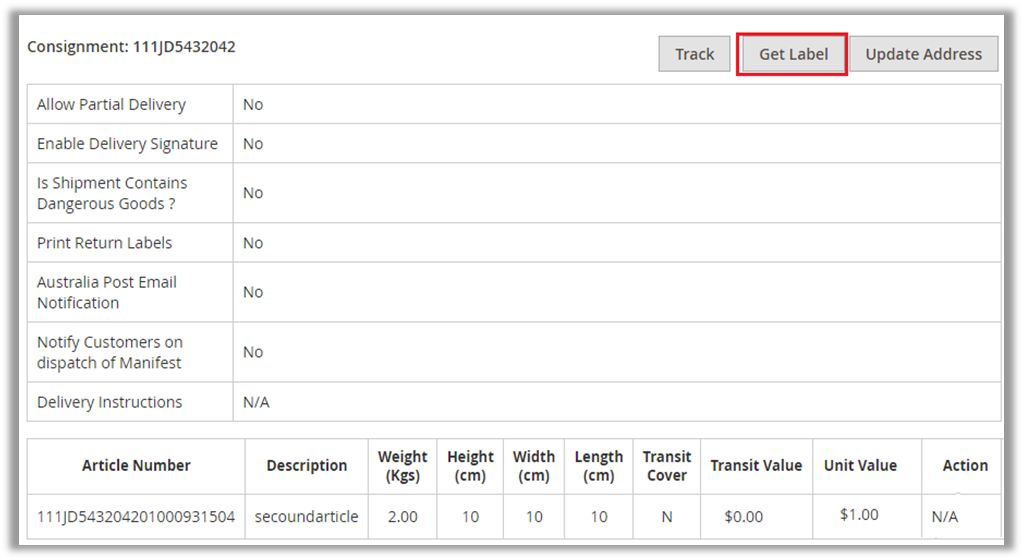This screenshot has height=560, width=1024.
Task: Select the Print Return Labels row
Action: 104,243
